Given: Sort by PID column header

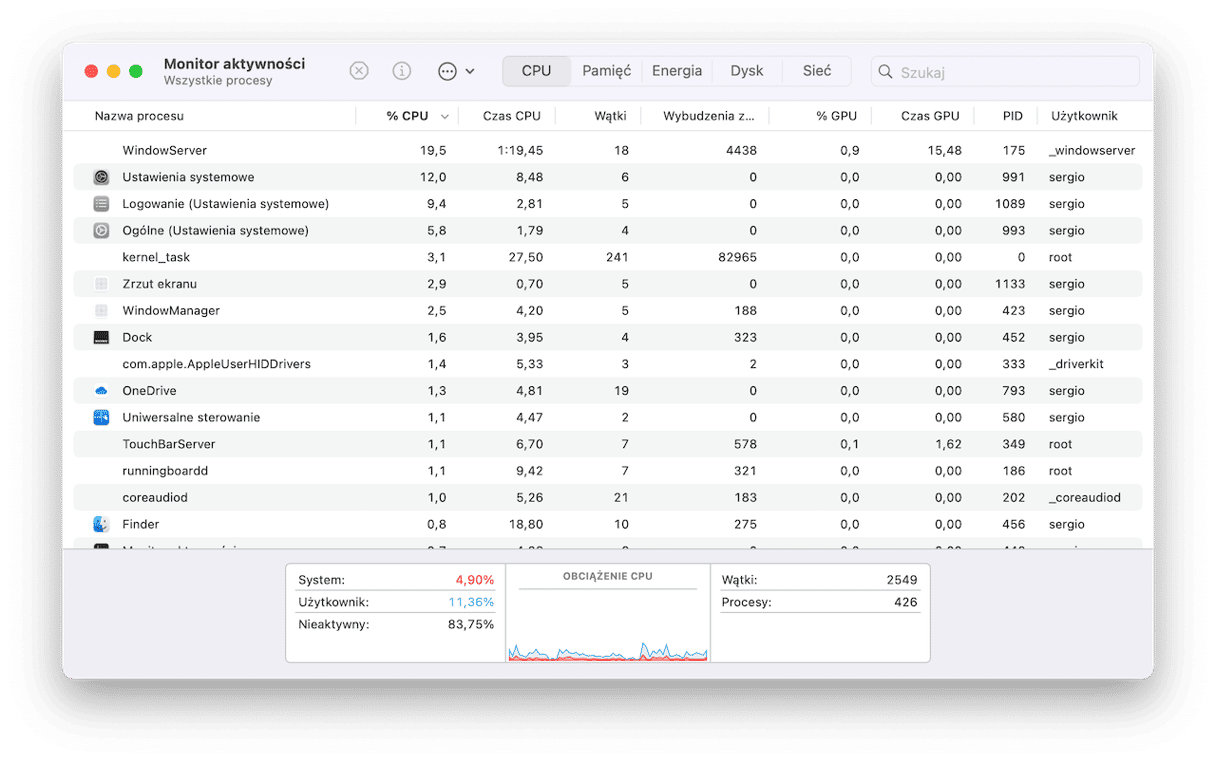Looking at the screenshot, I should point(1013,116).
